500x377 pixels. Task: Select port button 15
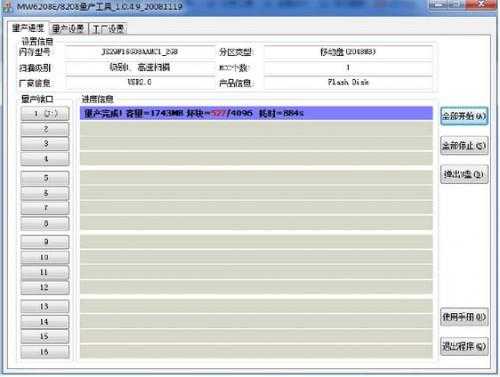click(x=45, y=336)
